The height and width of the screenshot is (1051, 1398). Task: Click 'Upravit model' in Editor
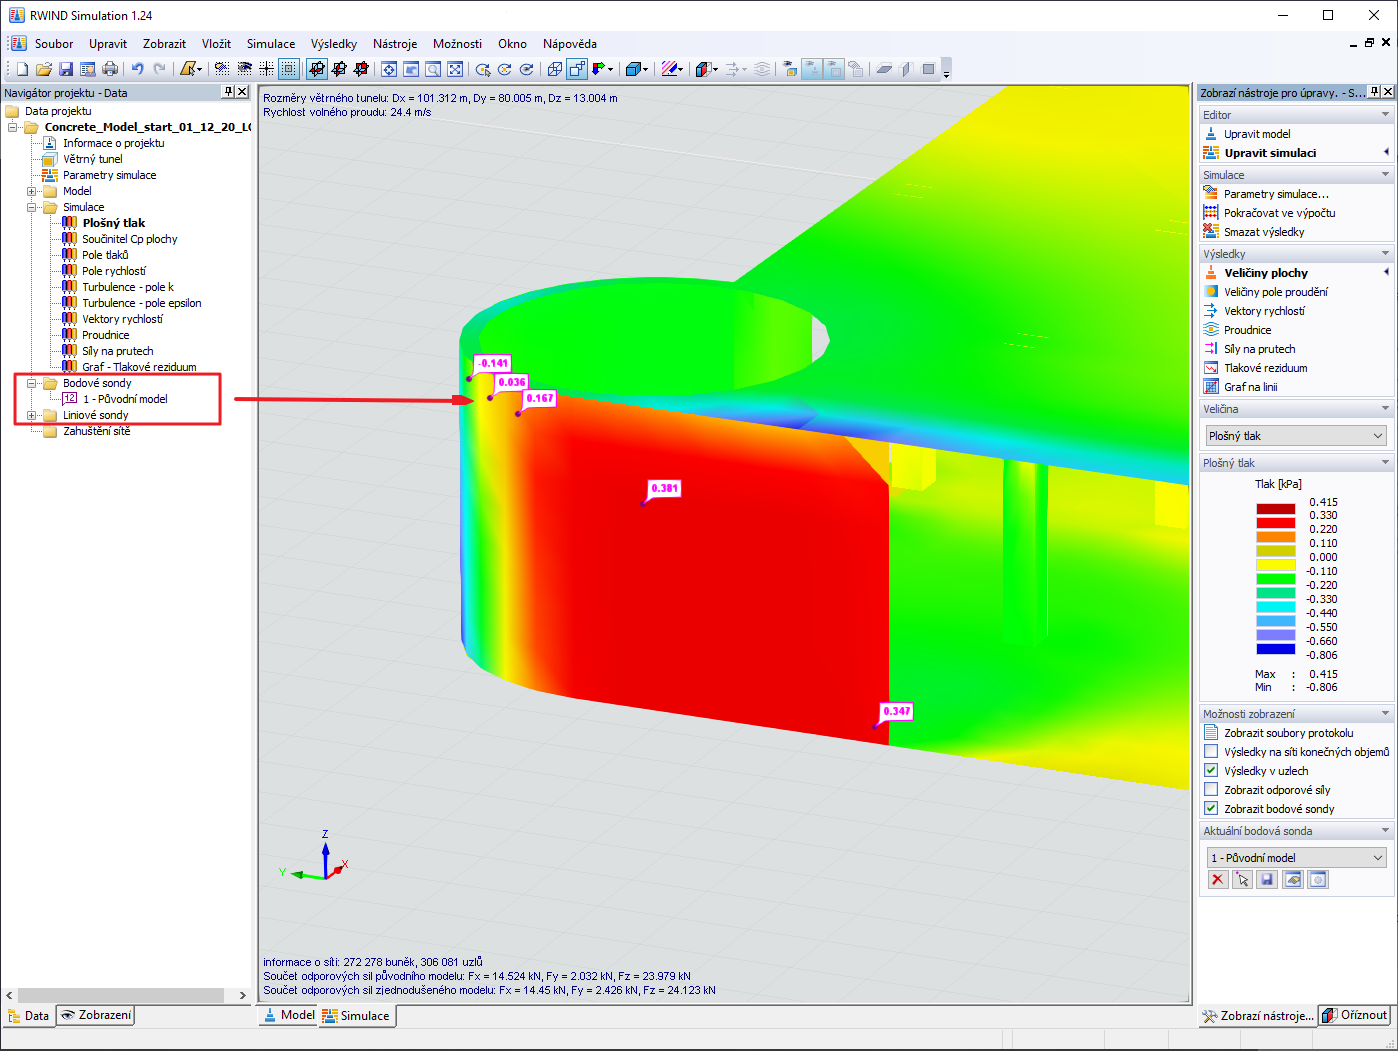tap(1257, 134)
